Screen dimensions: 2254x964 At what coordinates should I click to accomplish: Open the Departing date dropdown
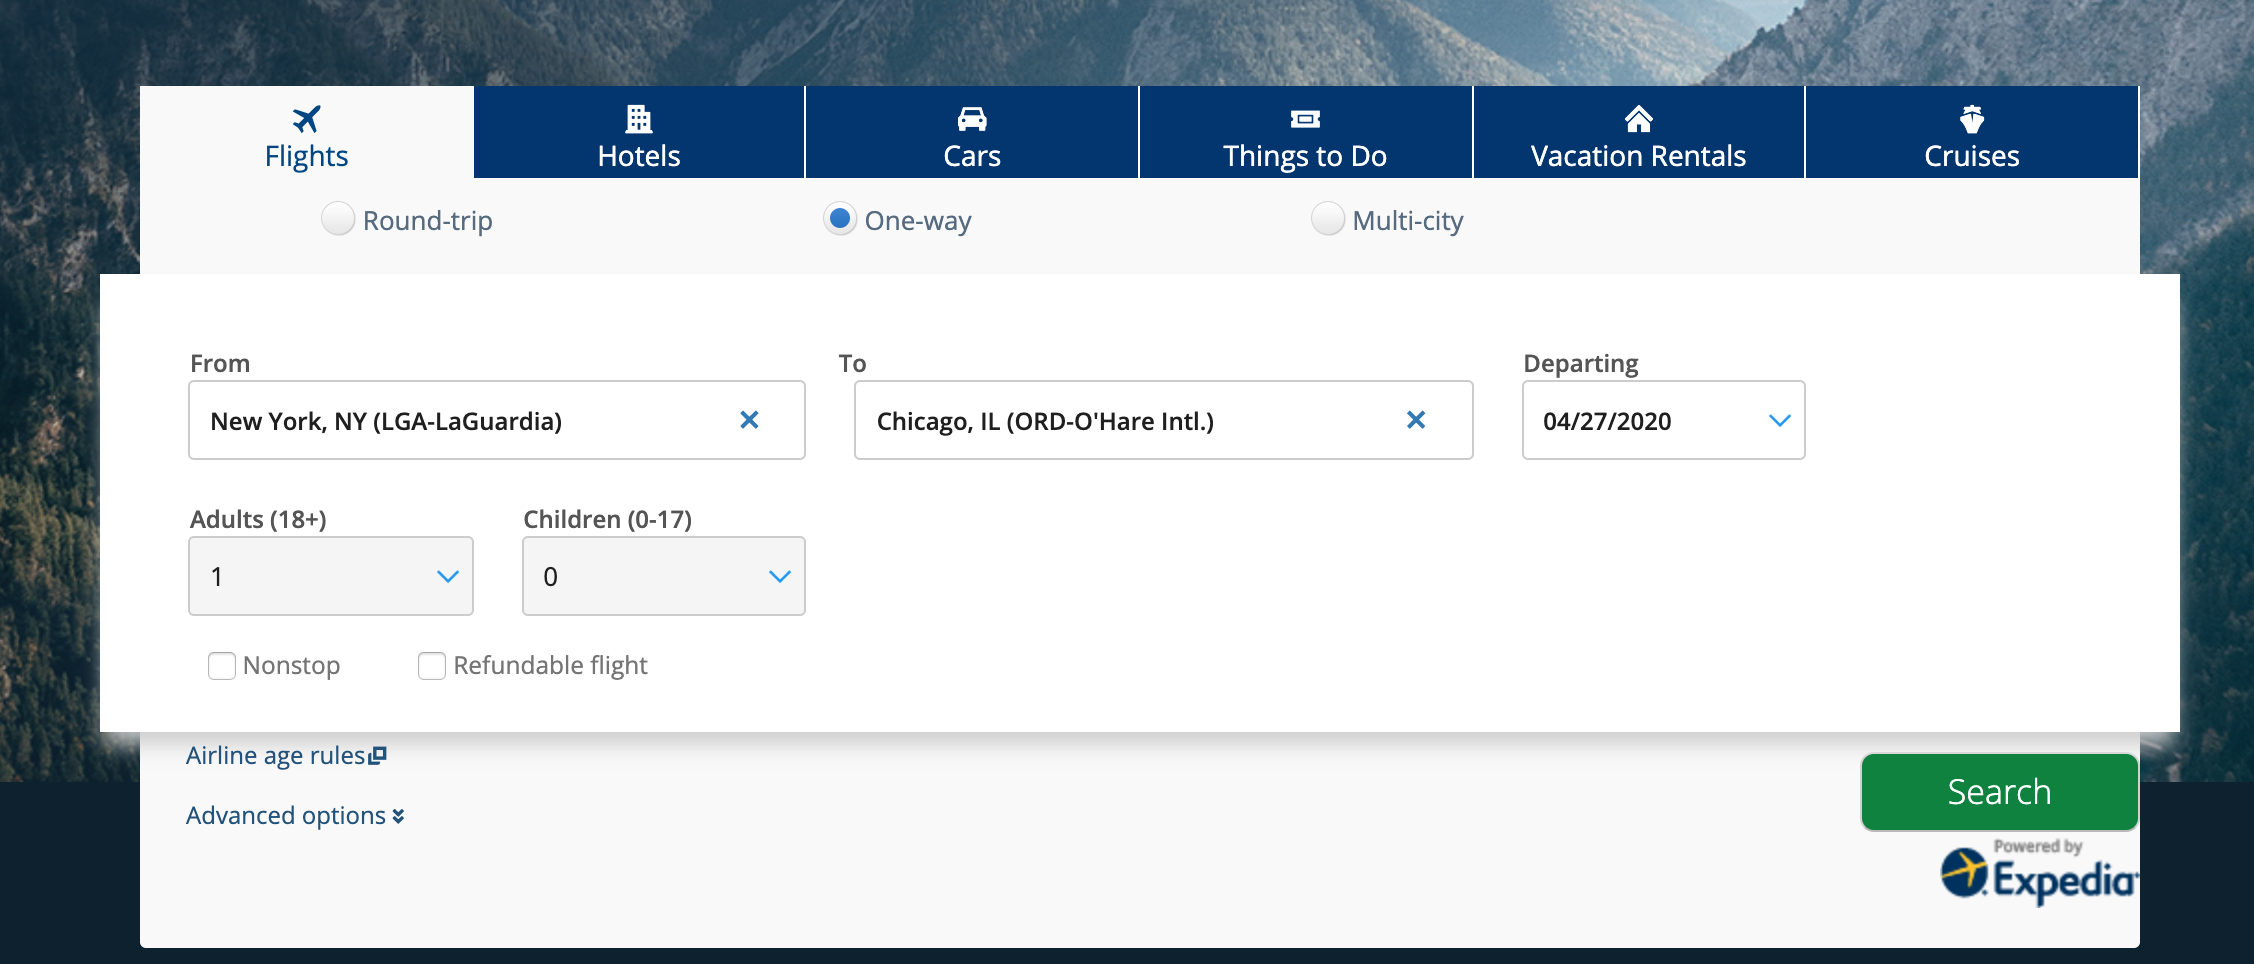(1663, 420)
